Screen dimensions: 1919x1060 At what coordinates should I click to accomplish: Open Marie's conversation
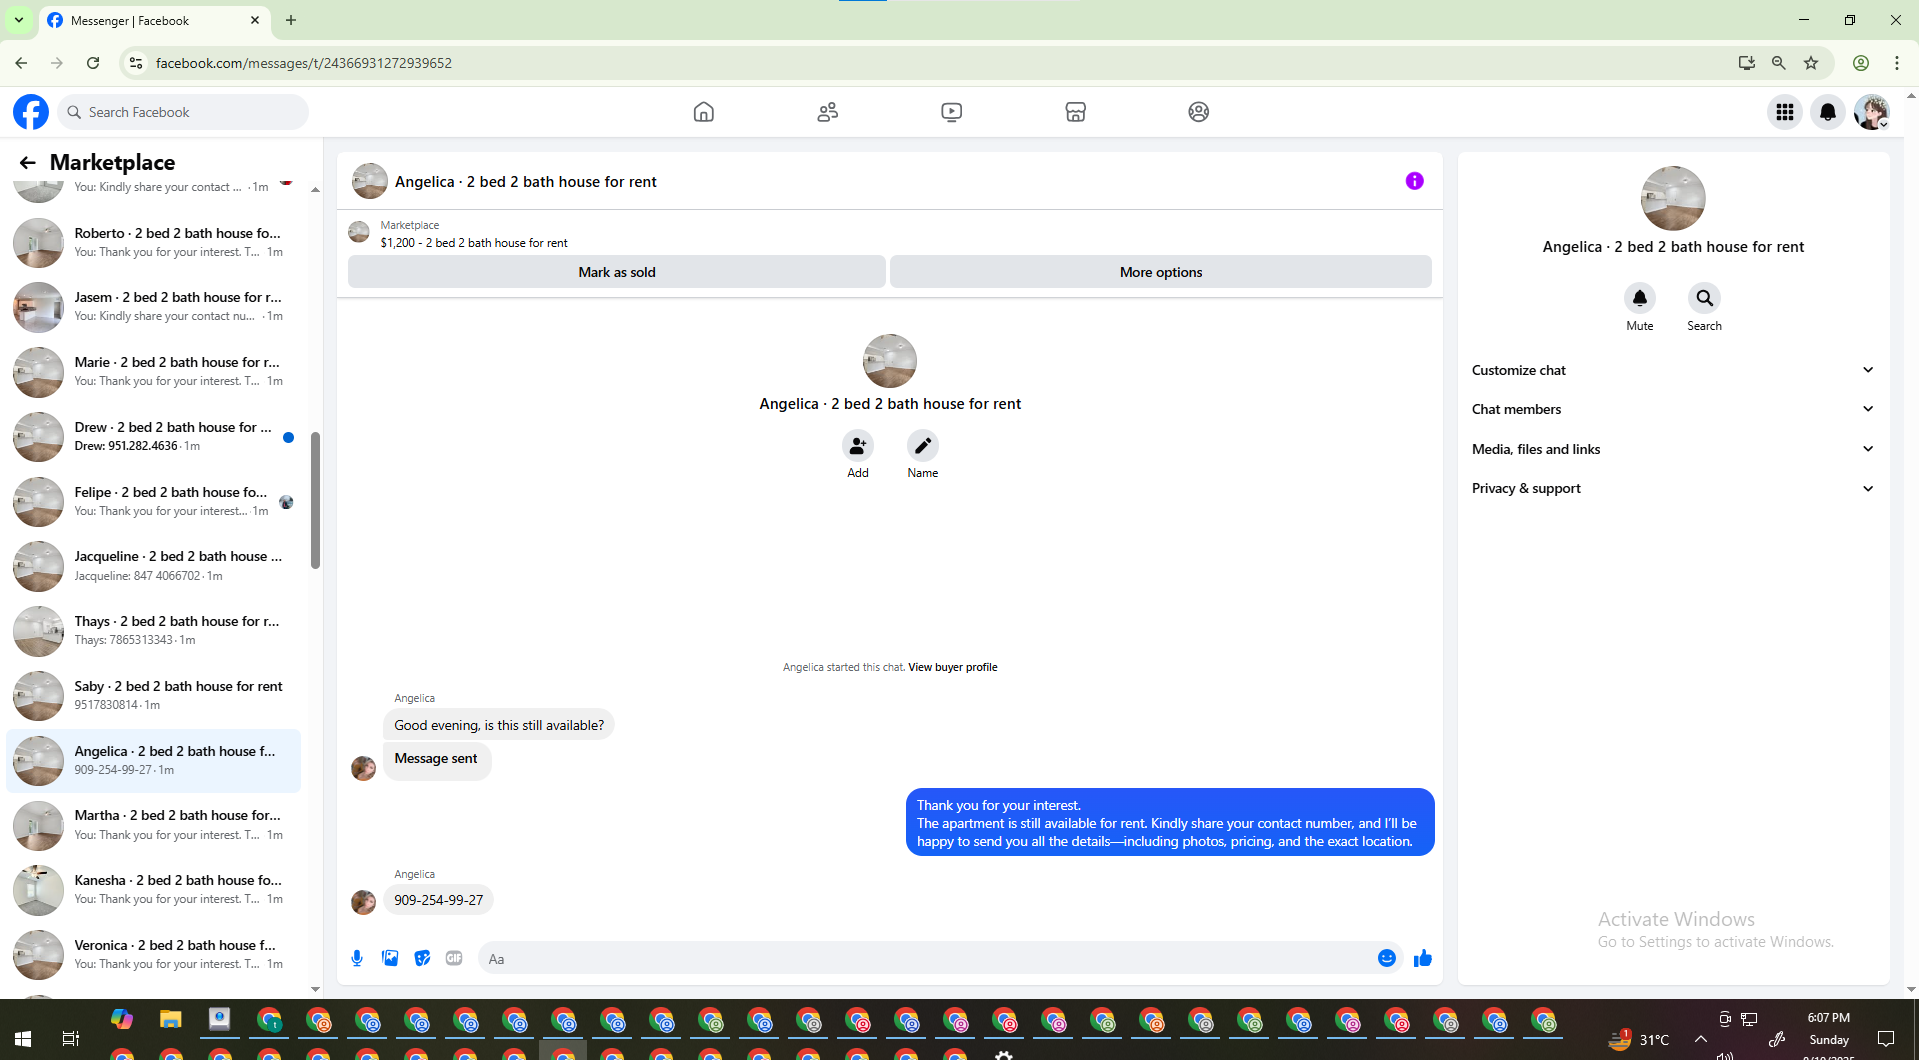[153, 372]
